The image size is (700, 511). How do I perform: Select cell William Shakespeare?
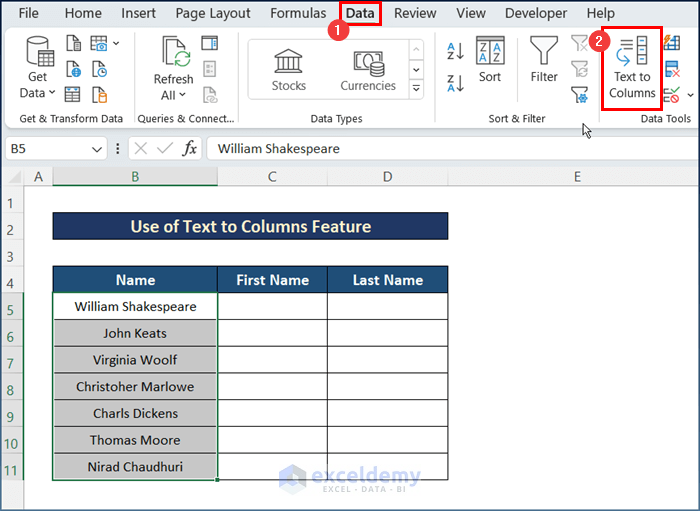[x=135, y=306]
